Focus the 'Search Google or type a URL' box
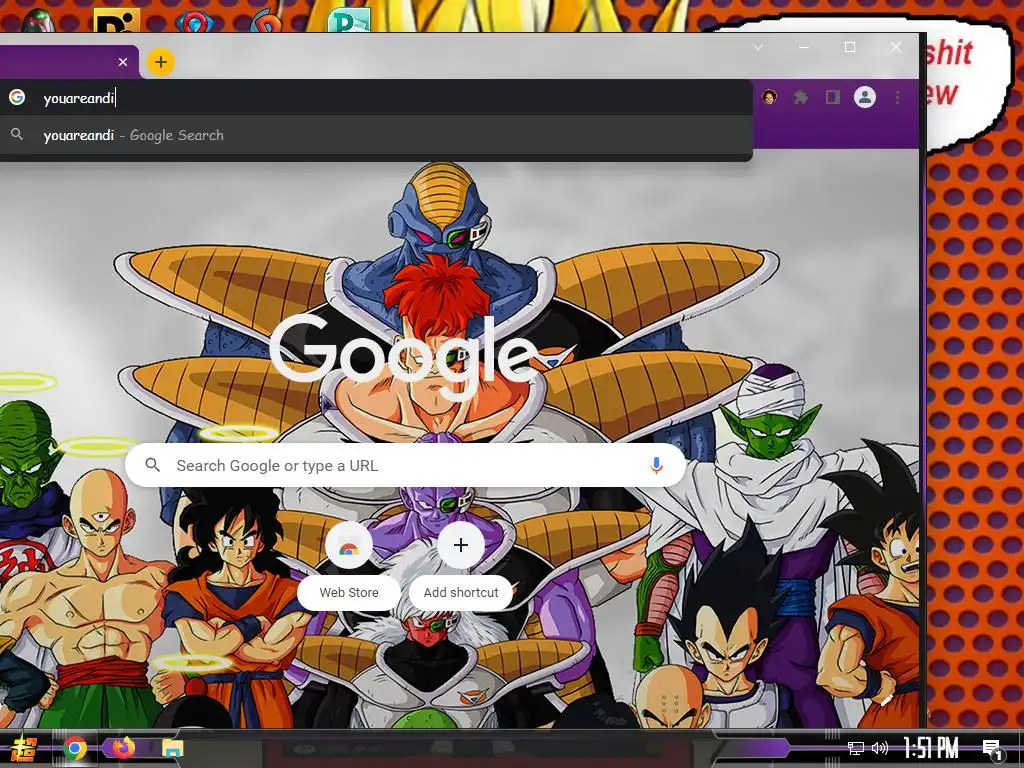Image resolution: width=1024 pixels, height=768 pixels. coord(405,466)
